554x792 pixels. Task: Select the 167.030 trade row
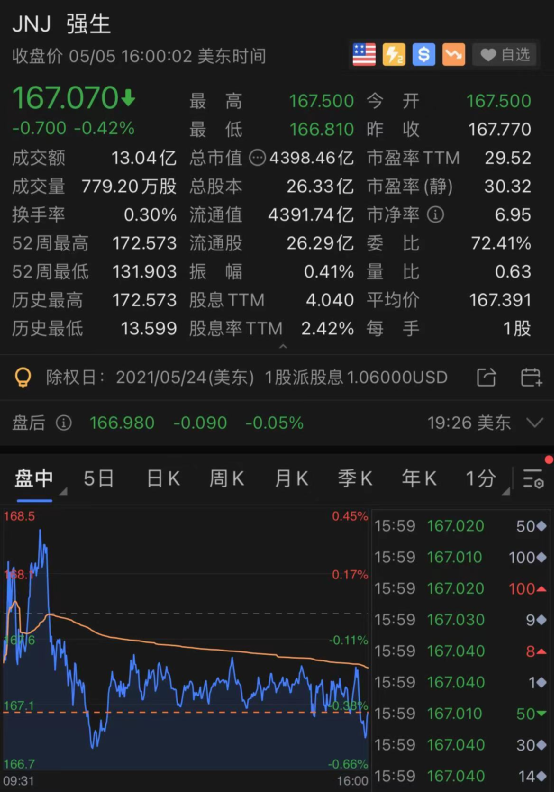coord(460,620)
